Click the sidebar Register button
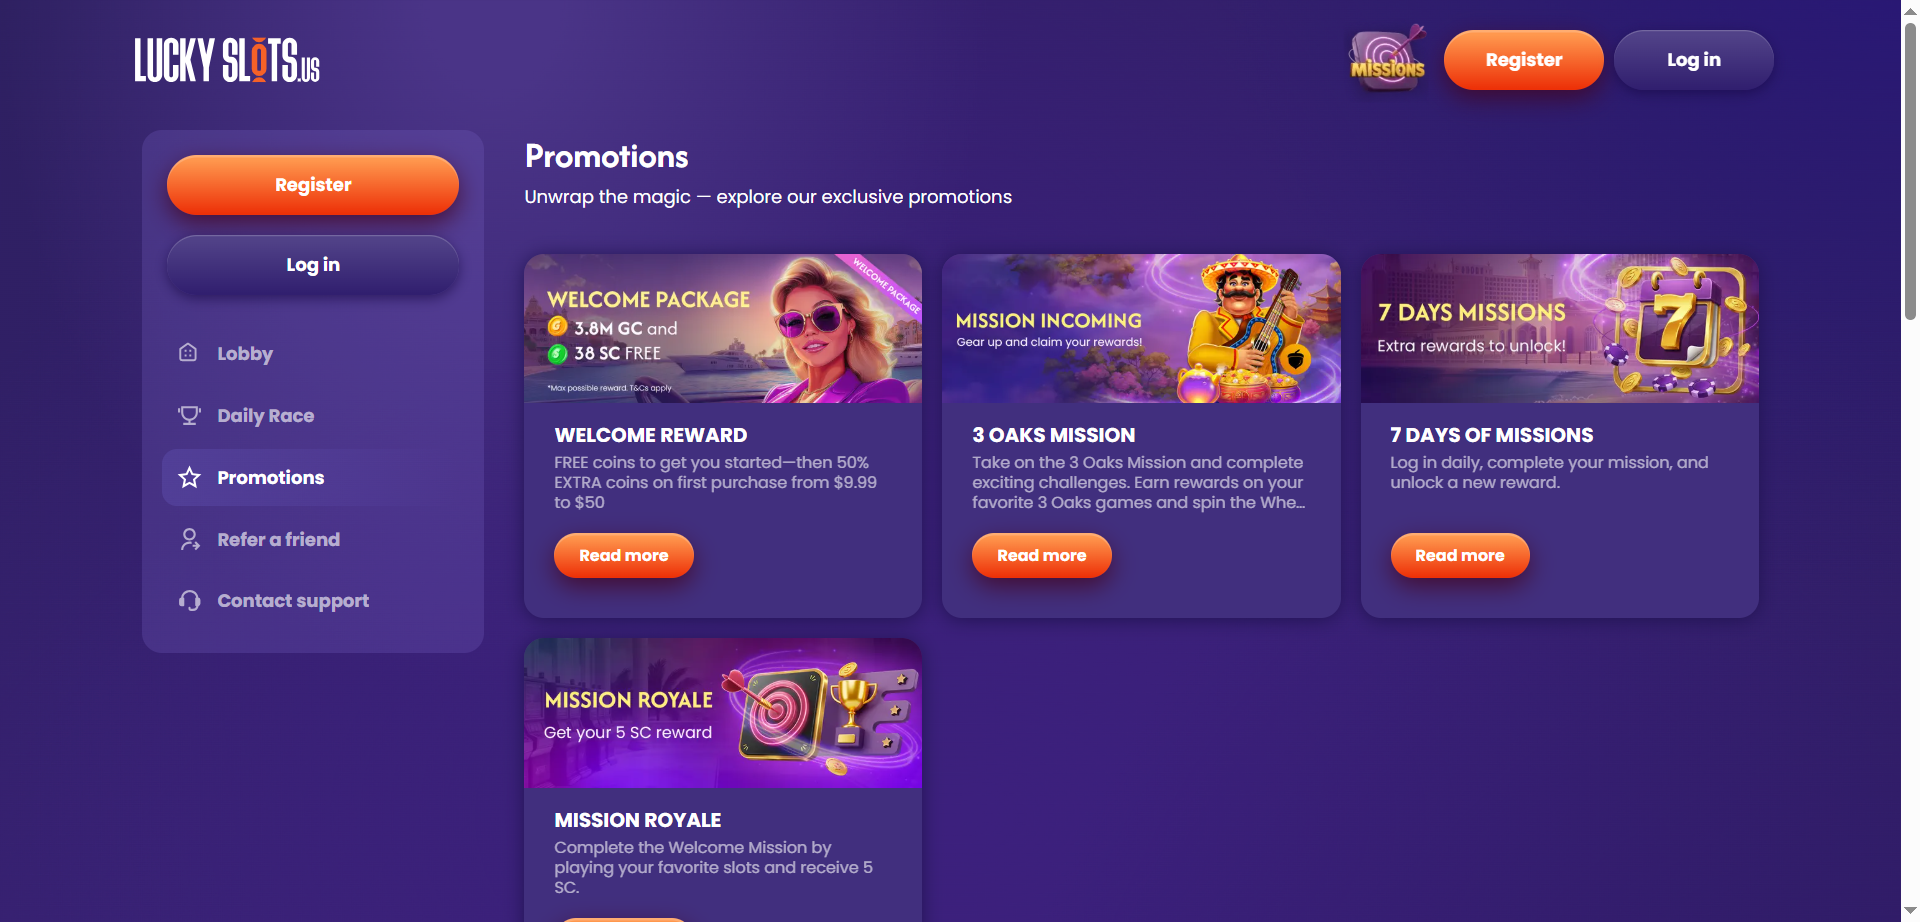Image resolution: width=1920 pixels, height=922 pixels. coord(313,185)
